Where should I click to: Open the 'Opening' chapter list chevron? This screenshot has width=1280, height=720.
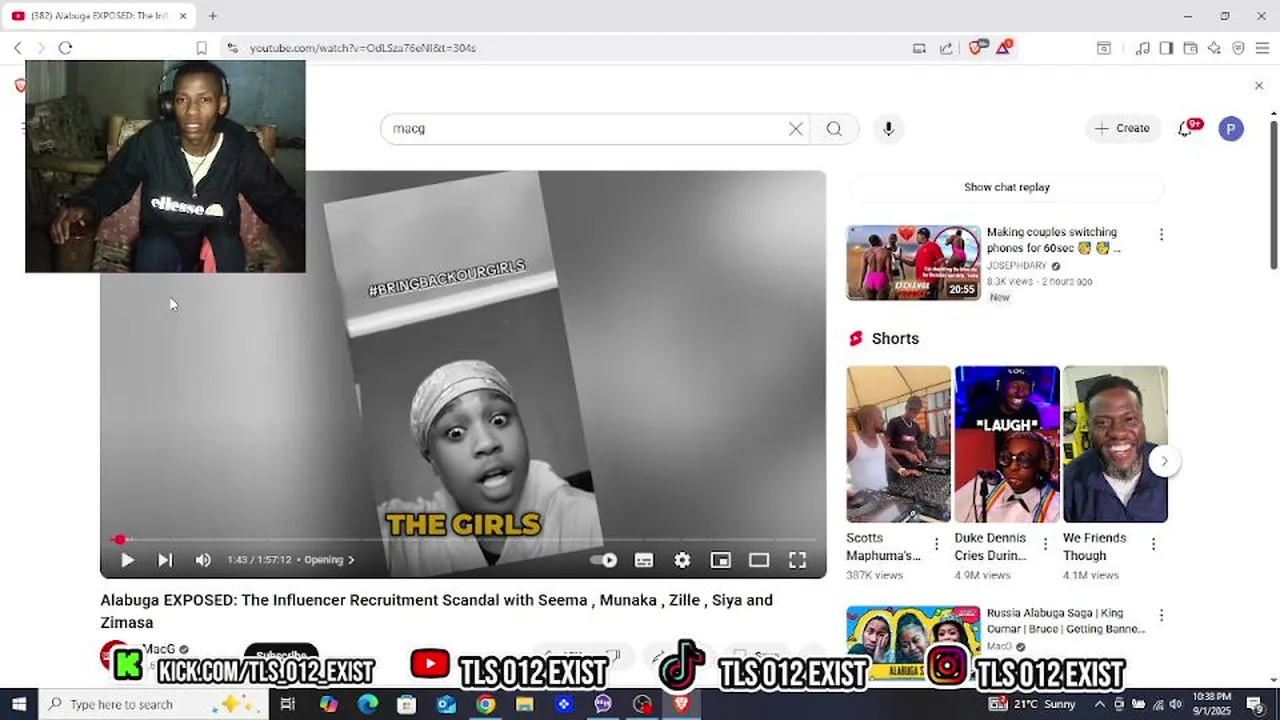coord(351,560)
